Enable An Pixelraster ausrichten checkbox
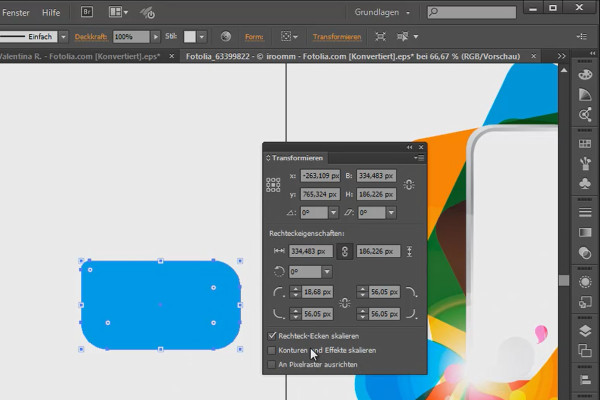The width and height of the screenshot is (600, 400). click(272, 364)
